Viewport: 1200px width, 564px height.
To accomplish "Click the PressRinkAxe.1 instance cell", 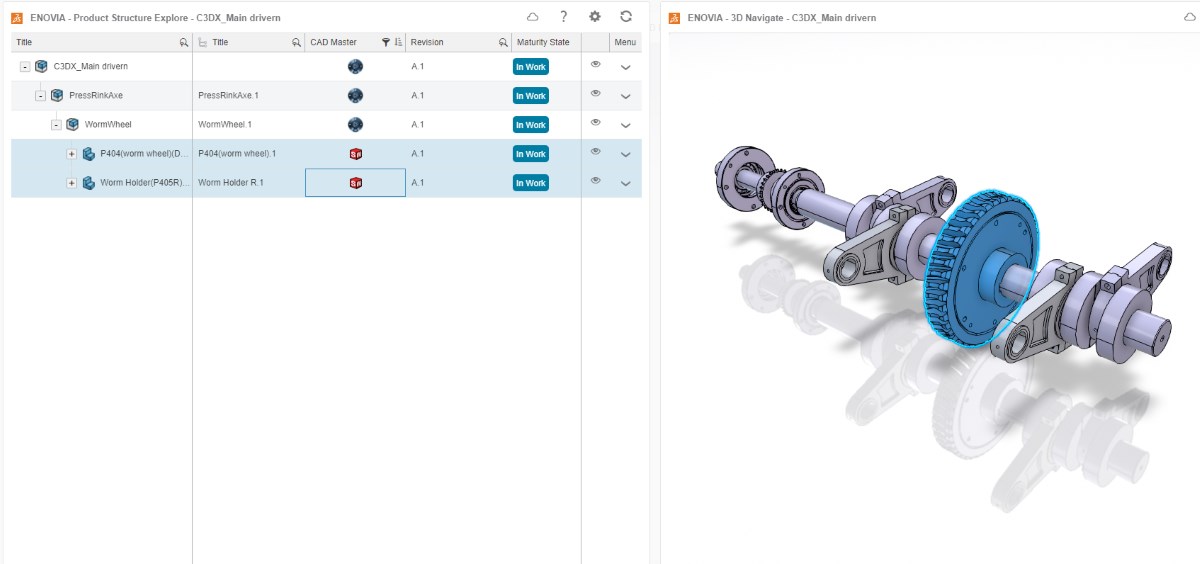I will coord(228,95).
